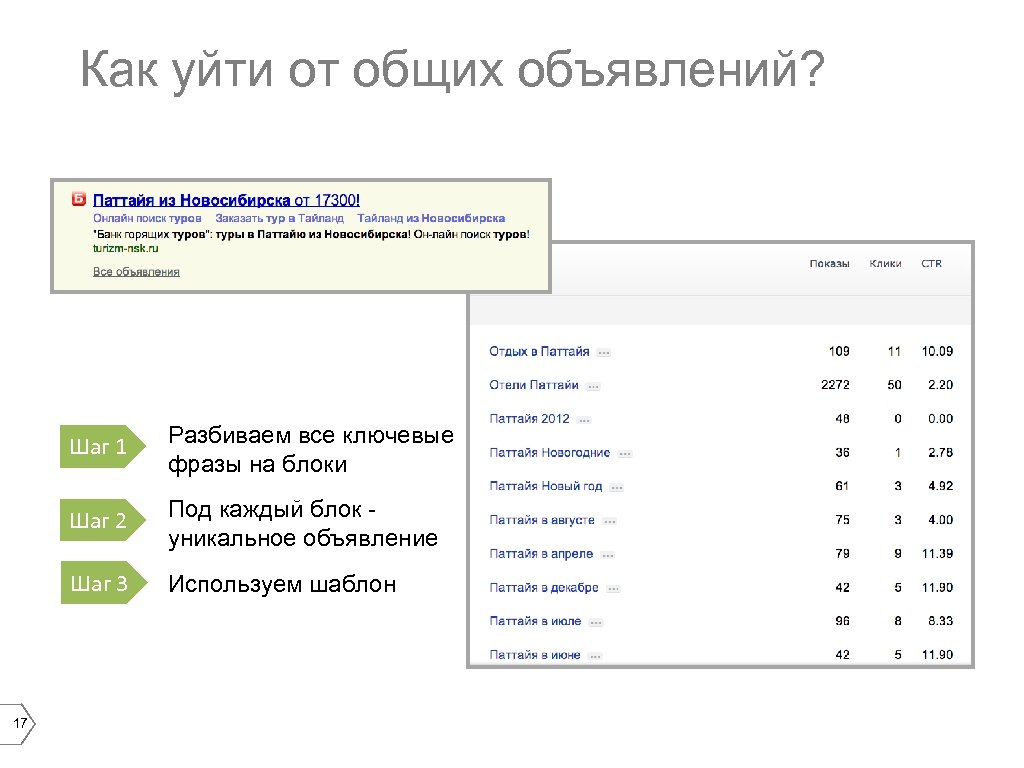
Task: Click the ellipsis icon beside "Отели Паттайи"
Action: click(x=595, y=385)
